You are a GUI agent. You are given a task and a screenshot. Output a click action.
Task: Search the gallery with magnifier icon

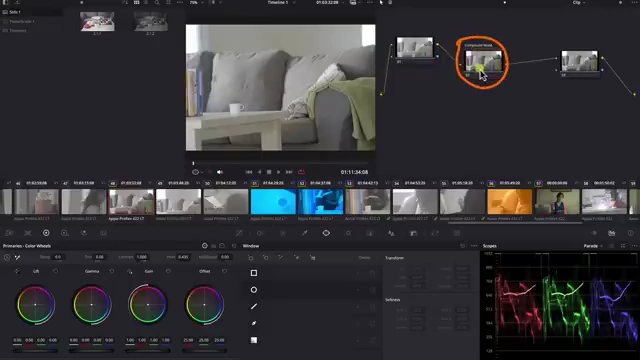click(157, 2)
